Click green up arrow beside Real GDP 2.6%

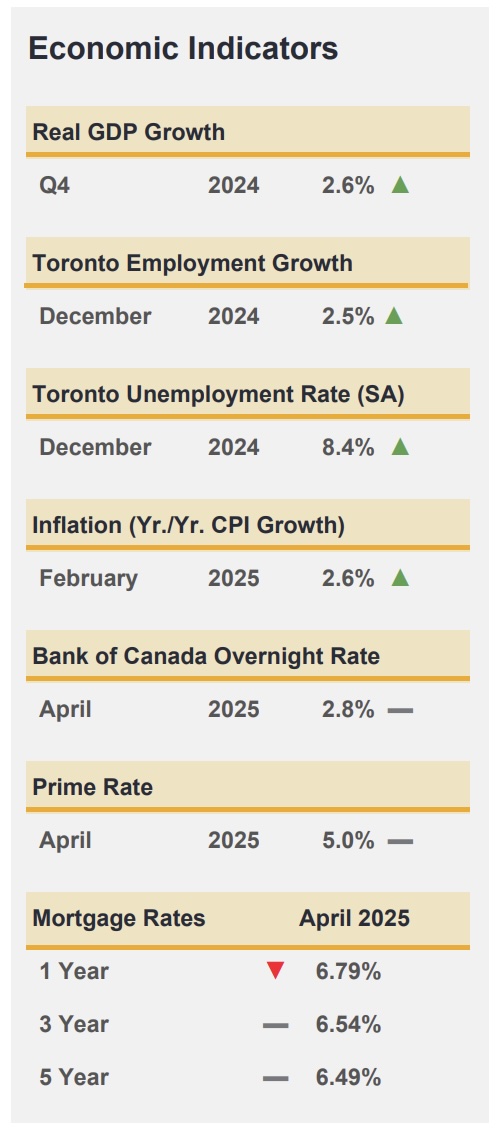(x=400, y=185)
